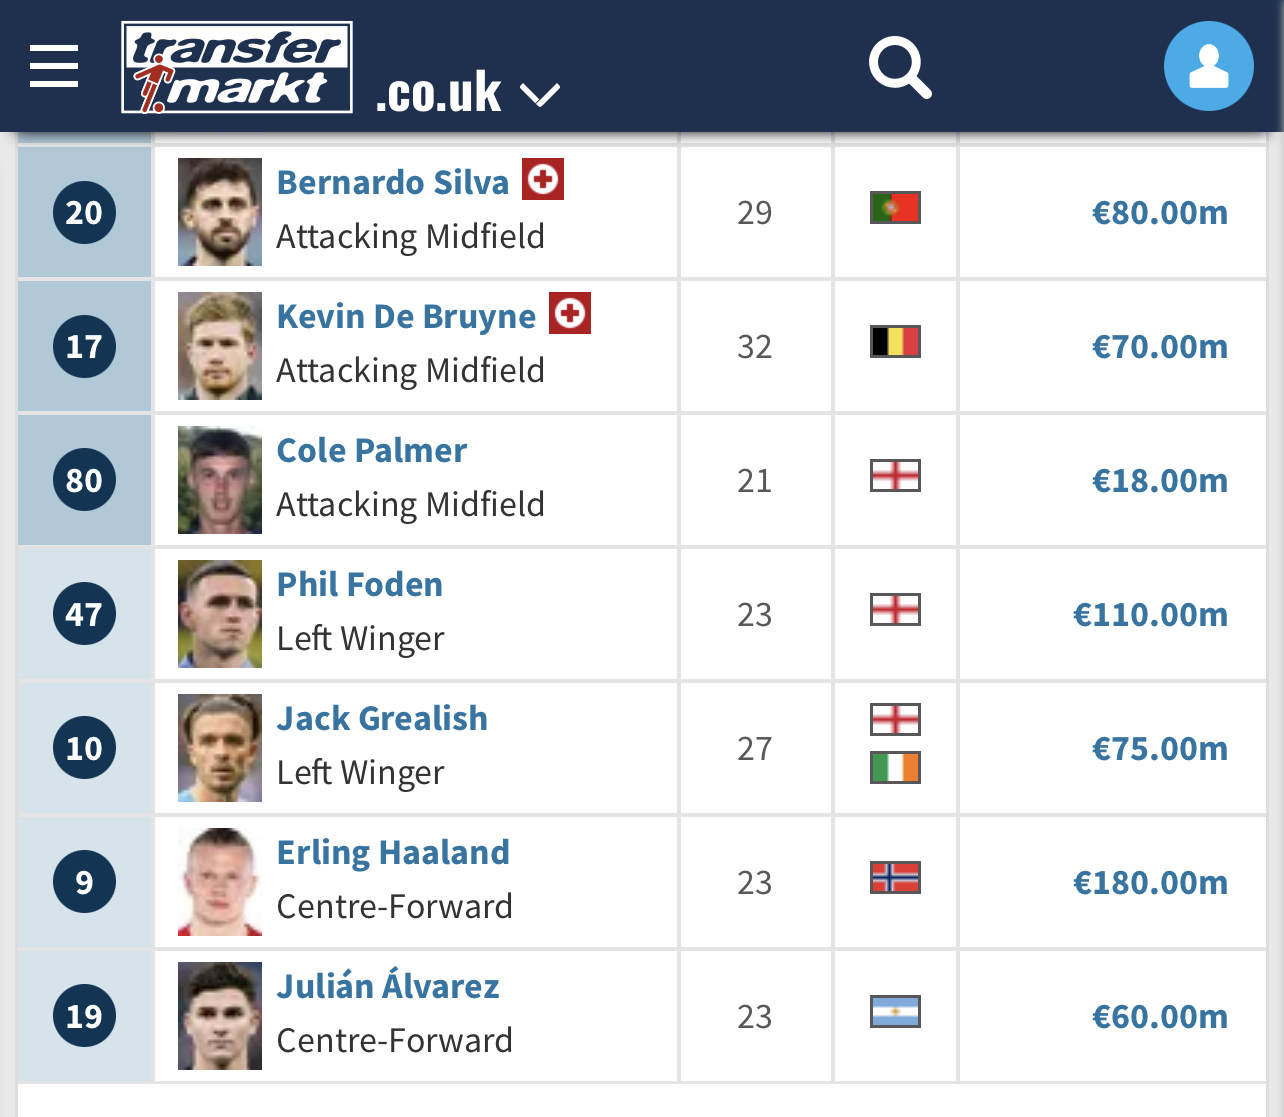Screen dimensions: 1284x1117
Task: Click the Norway flag icon
Action: coord(895,878)
